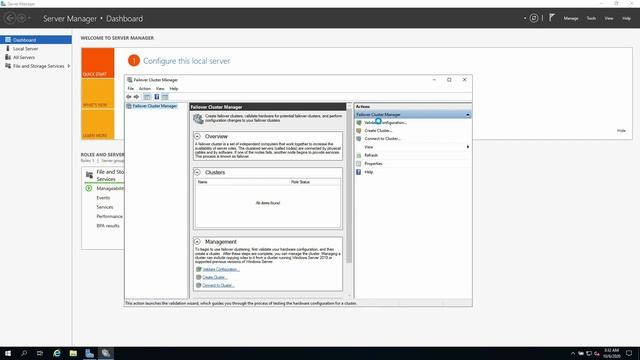
Task: Collapse the Failover Cluster Manager actions header
Action: point(468,115)
